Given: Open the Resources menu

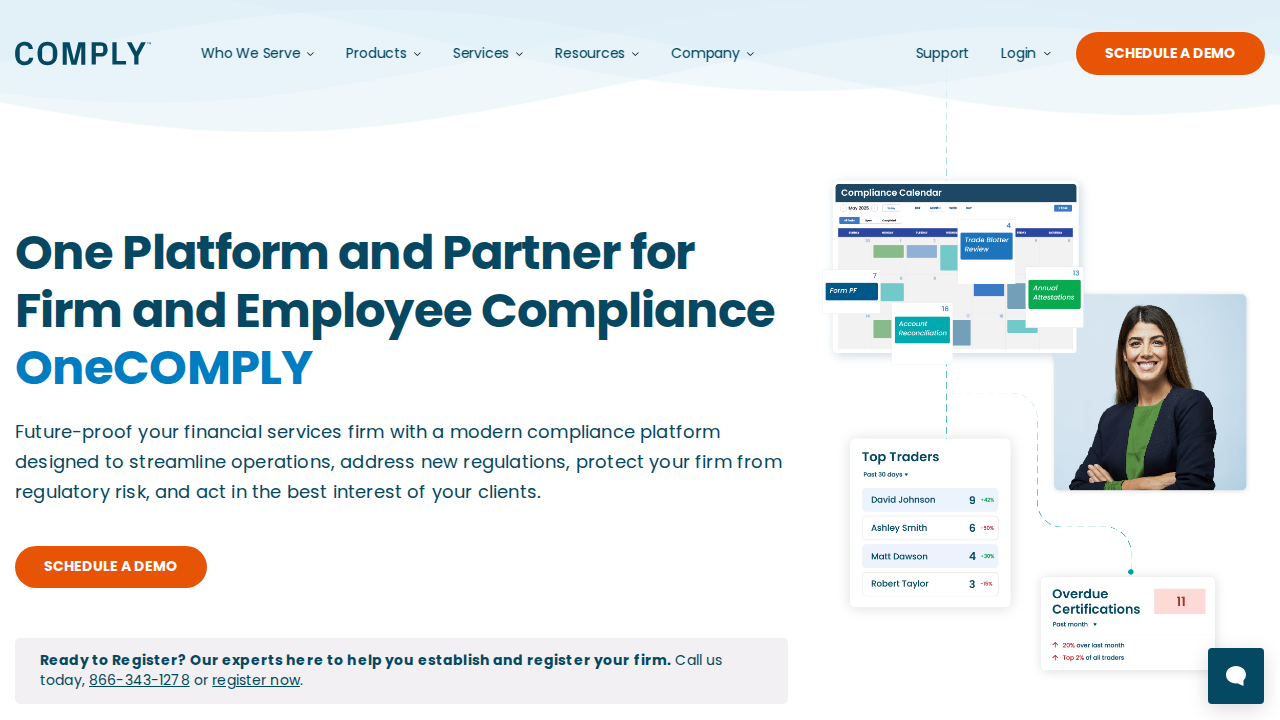Looking at the screenshot, I should pyautogui.click(x=590, y=53).
